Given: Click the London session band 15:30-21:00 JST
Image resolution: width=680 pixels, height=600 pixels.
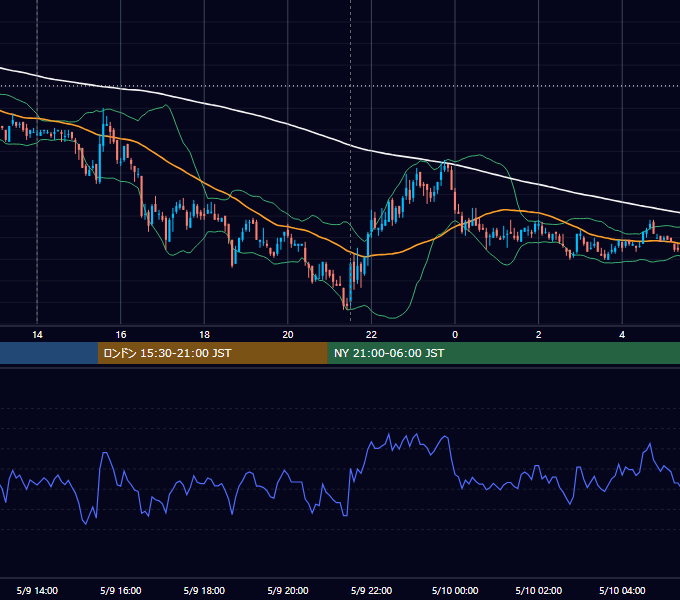Looking at the screenshot, I should (x=212, y=353).
